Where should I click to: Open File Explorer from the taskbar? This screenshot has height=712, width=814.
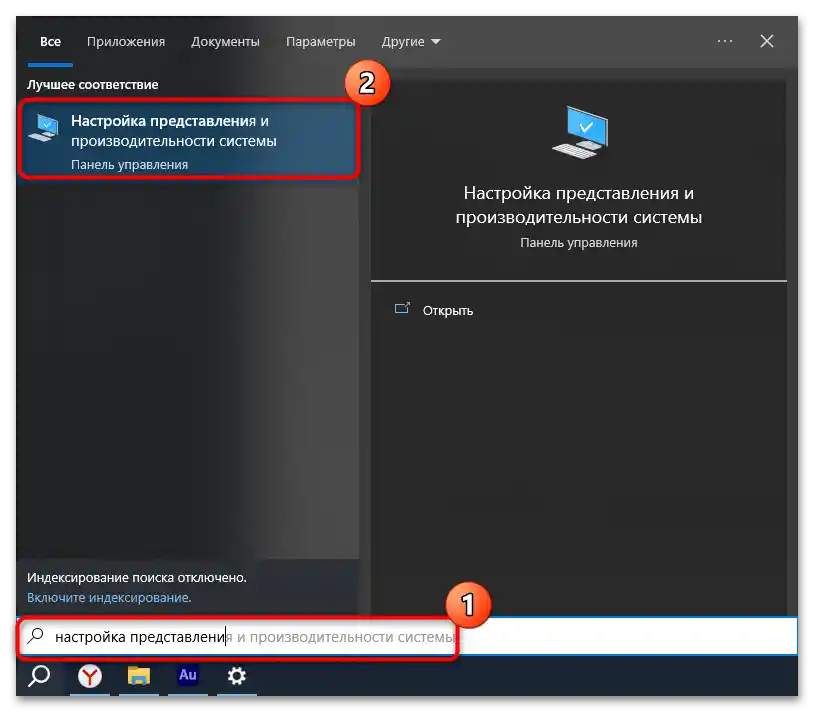coord(138,677)
